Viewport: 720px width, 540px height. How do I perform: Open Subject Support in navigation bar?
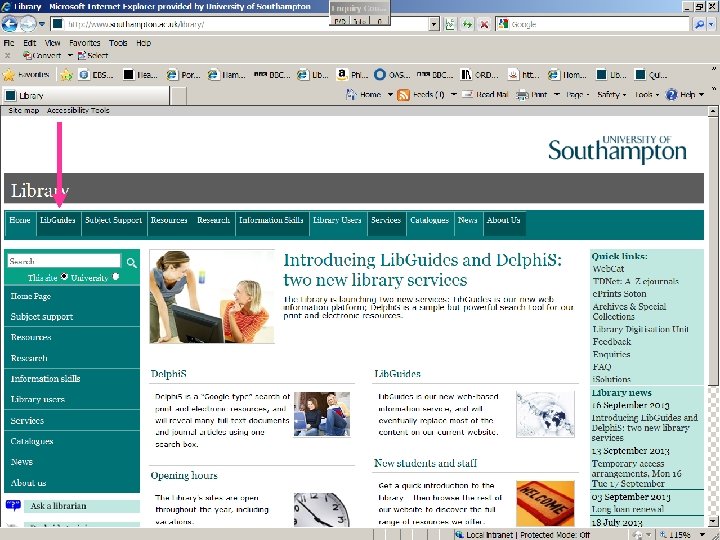[113, 220]
